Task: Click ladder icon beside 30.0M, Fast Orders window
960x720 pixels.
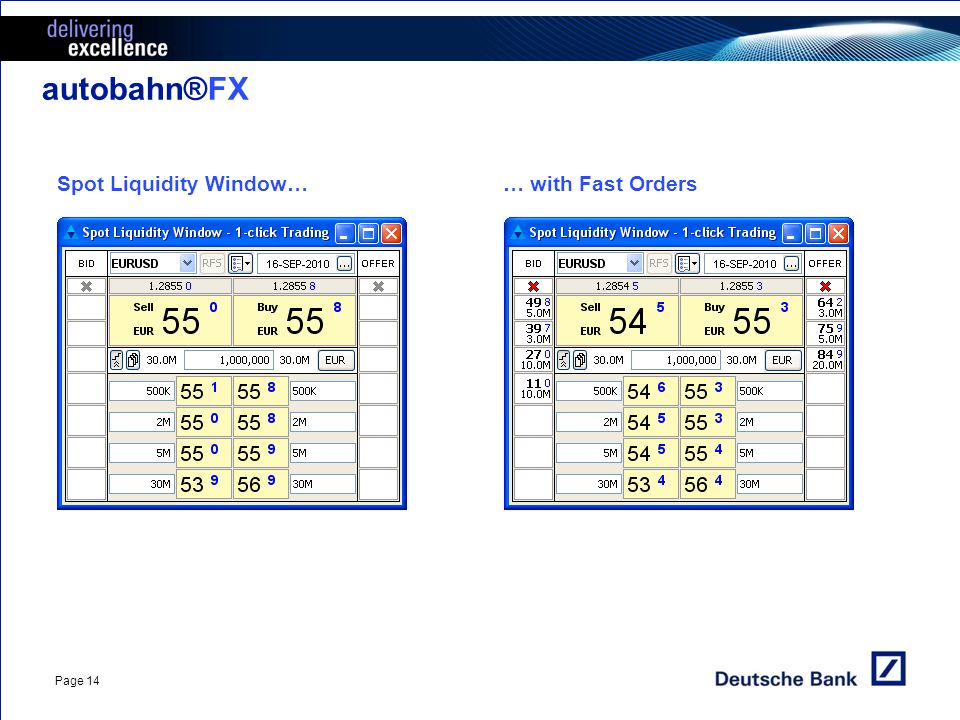Action: click(x=564, y=360)
